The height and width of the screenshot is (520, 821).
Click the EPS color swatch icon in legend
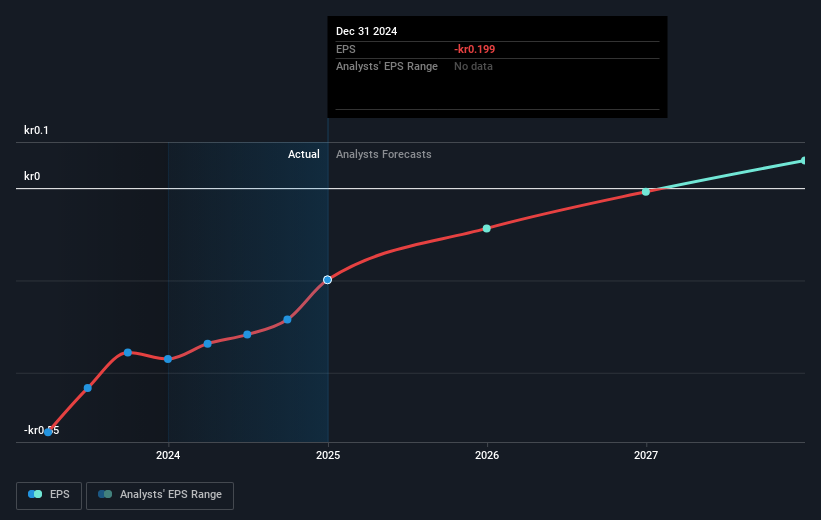[35, 494]
